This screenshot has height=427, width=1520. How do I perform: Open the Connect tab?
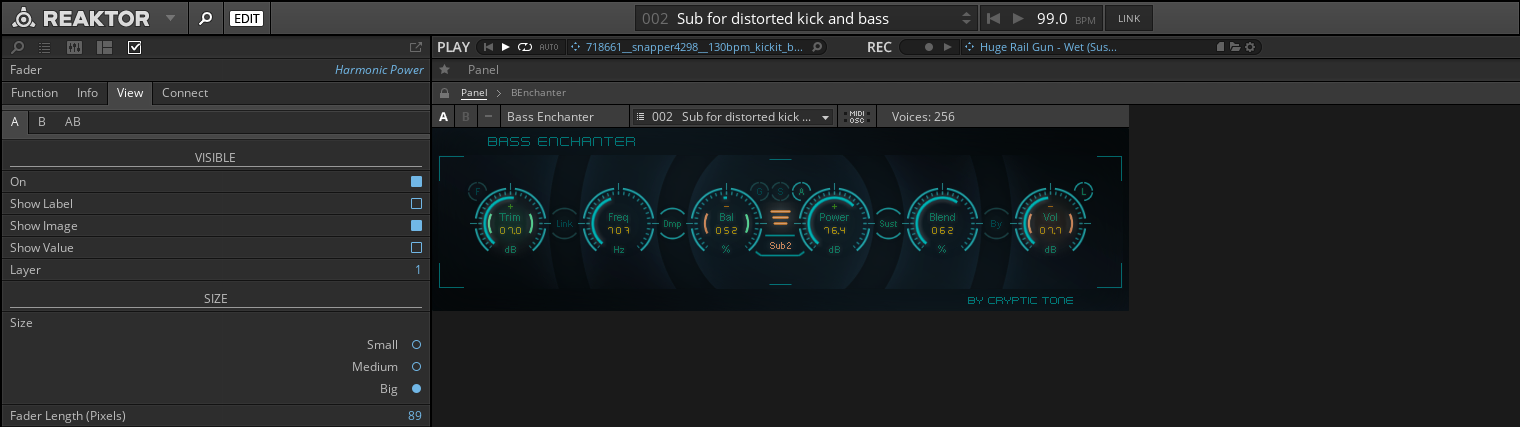(x=185, y=93)
